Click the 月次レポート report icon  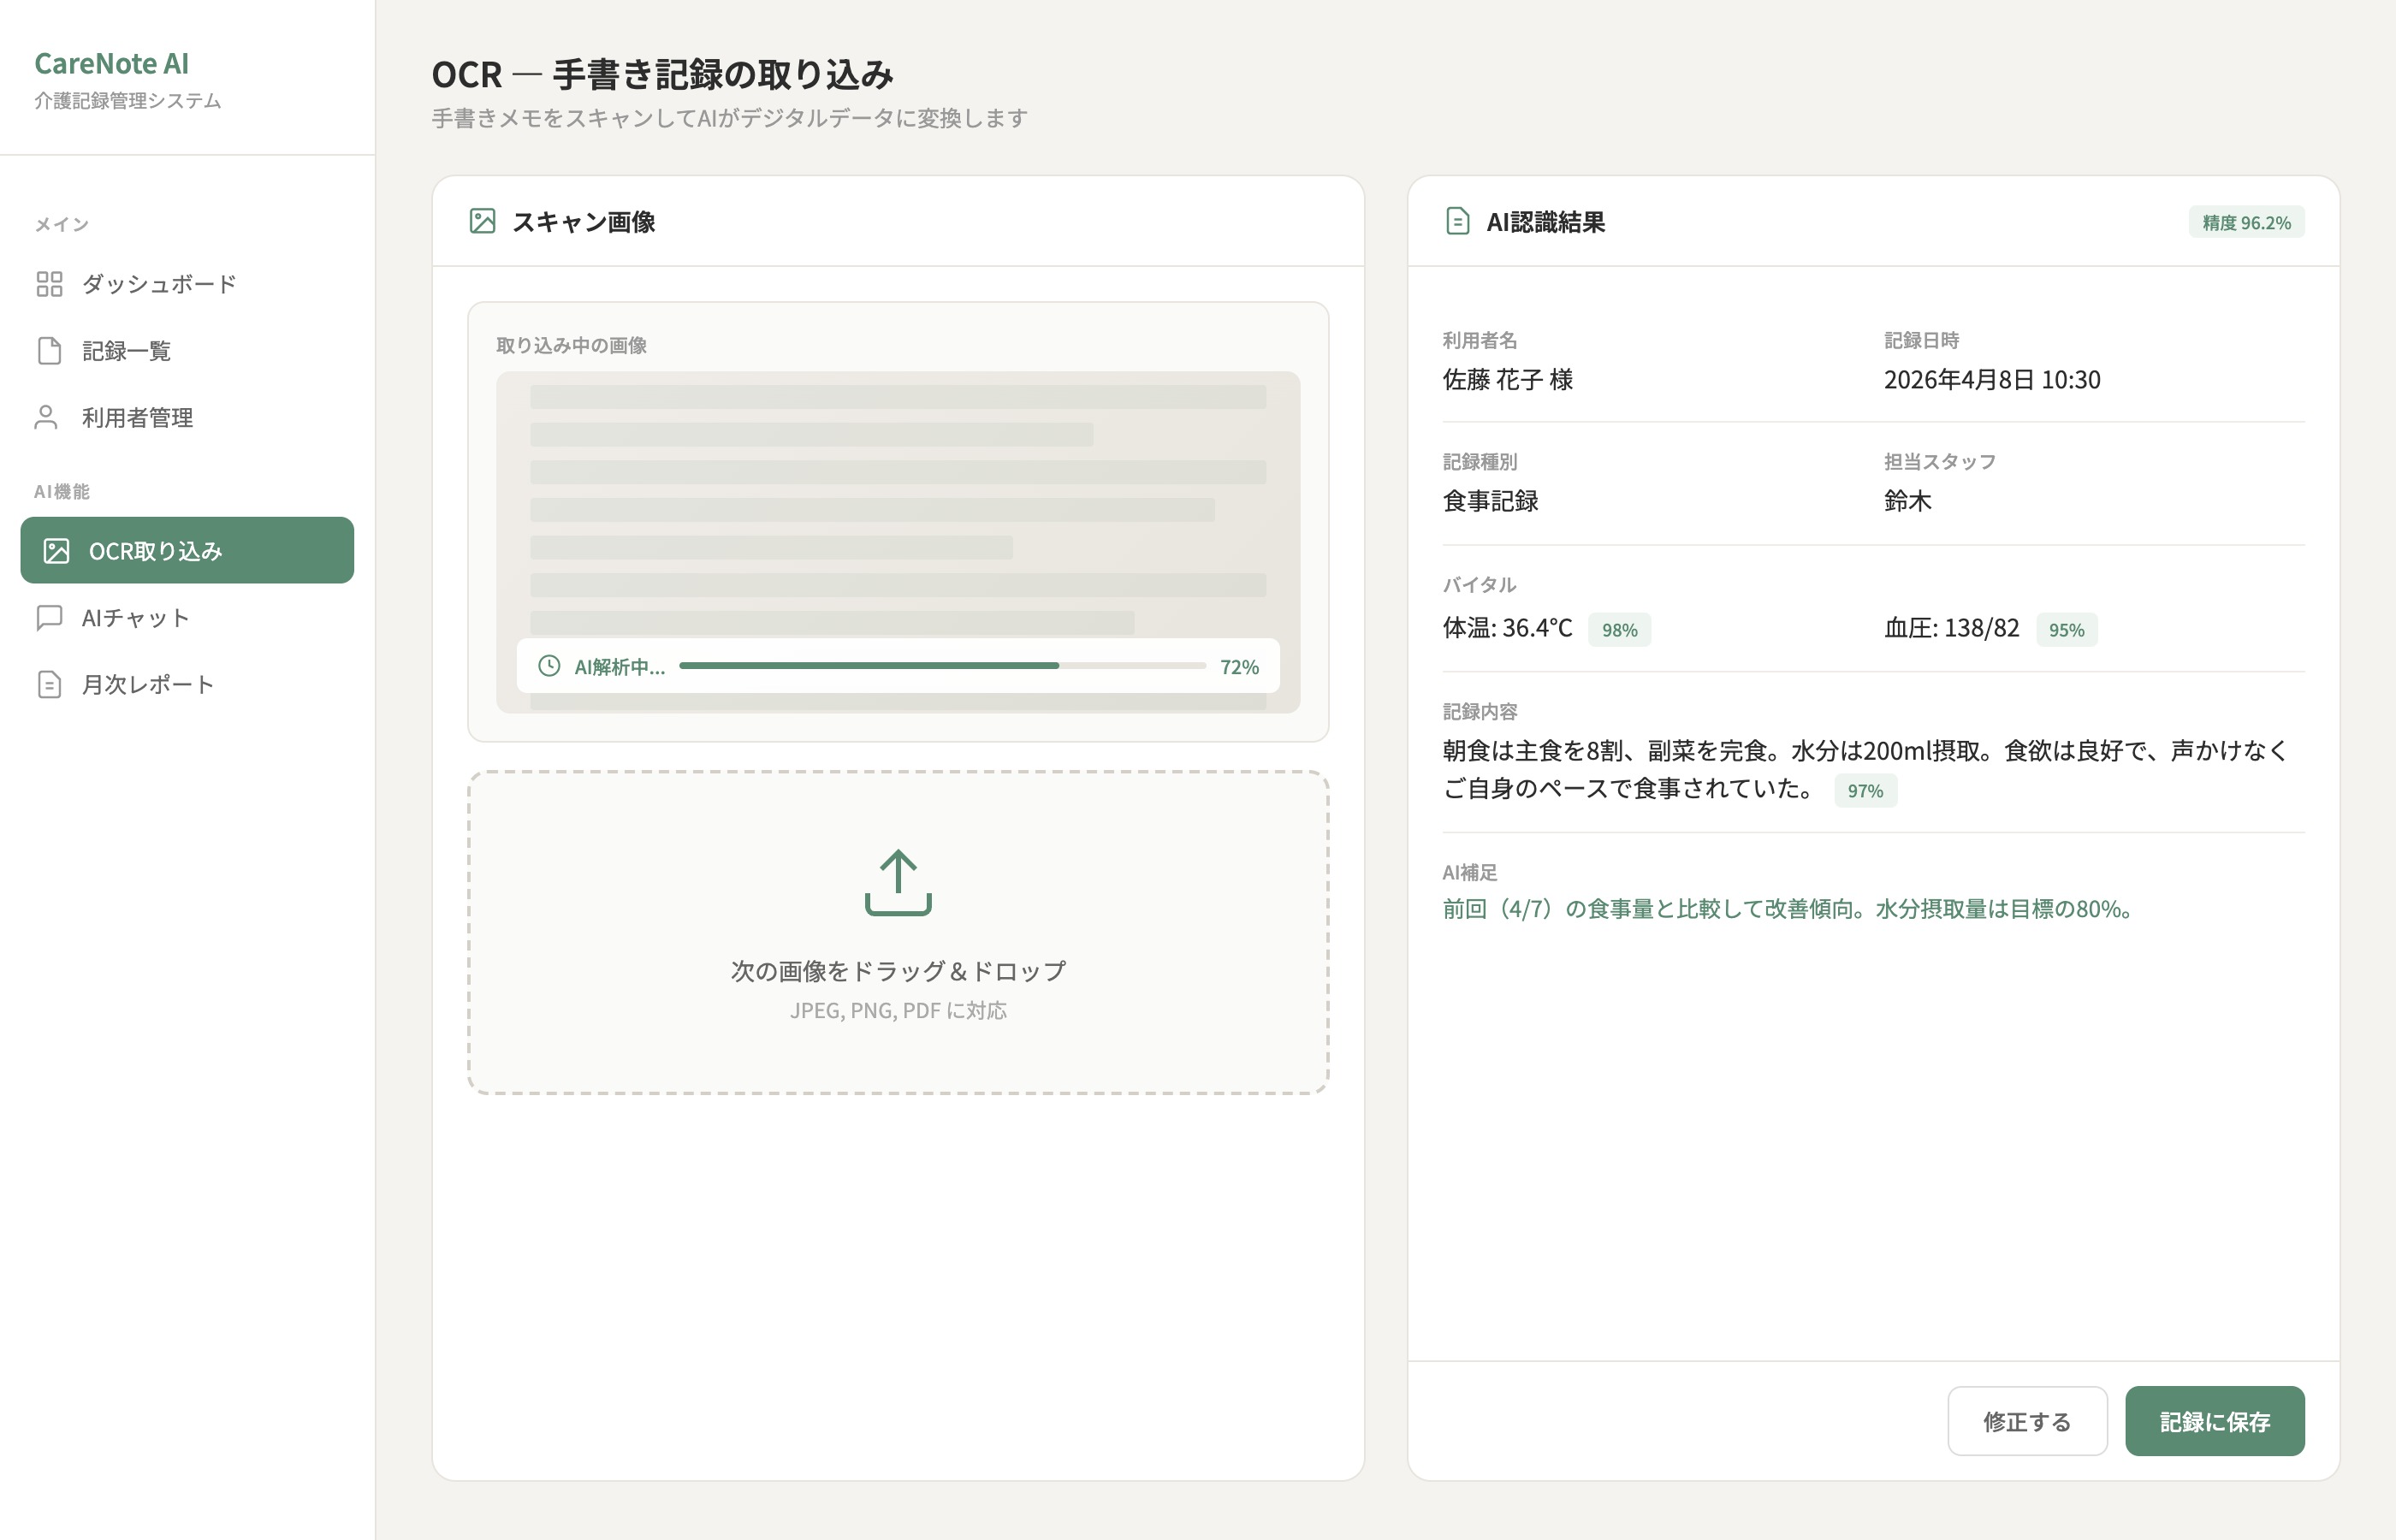click(49, 684)
